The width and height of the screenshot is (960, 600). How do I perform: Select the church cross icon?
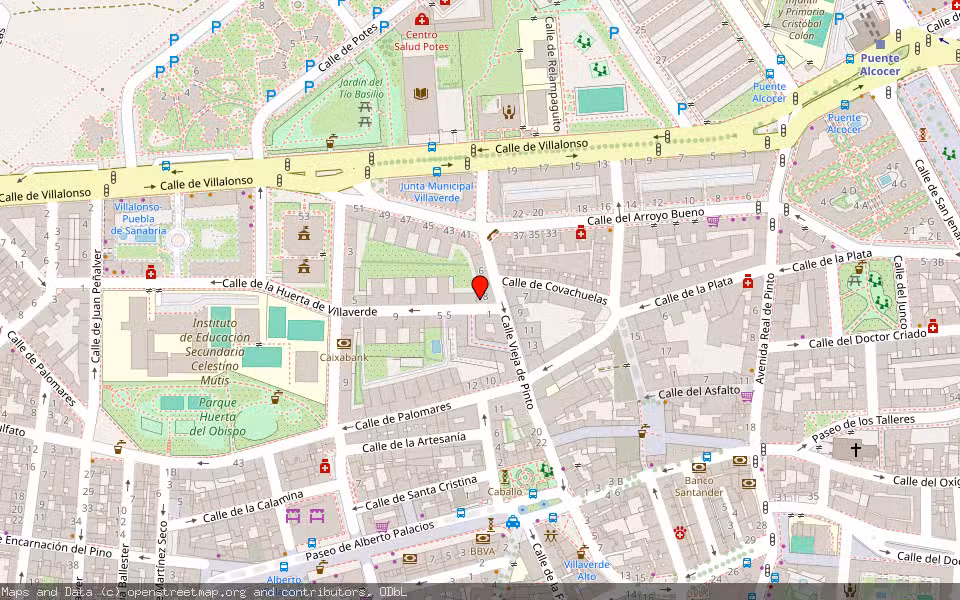855,449
